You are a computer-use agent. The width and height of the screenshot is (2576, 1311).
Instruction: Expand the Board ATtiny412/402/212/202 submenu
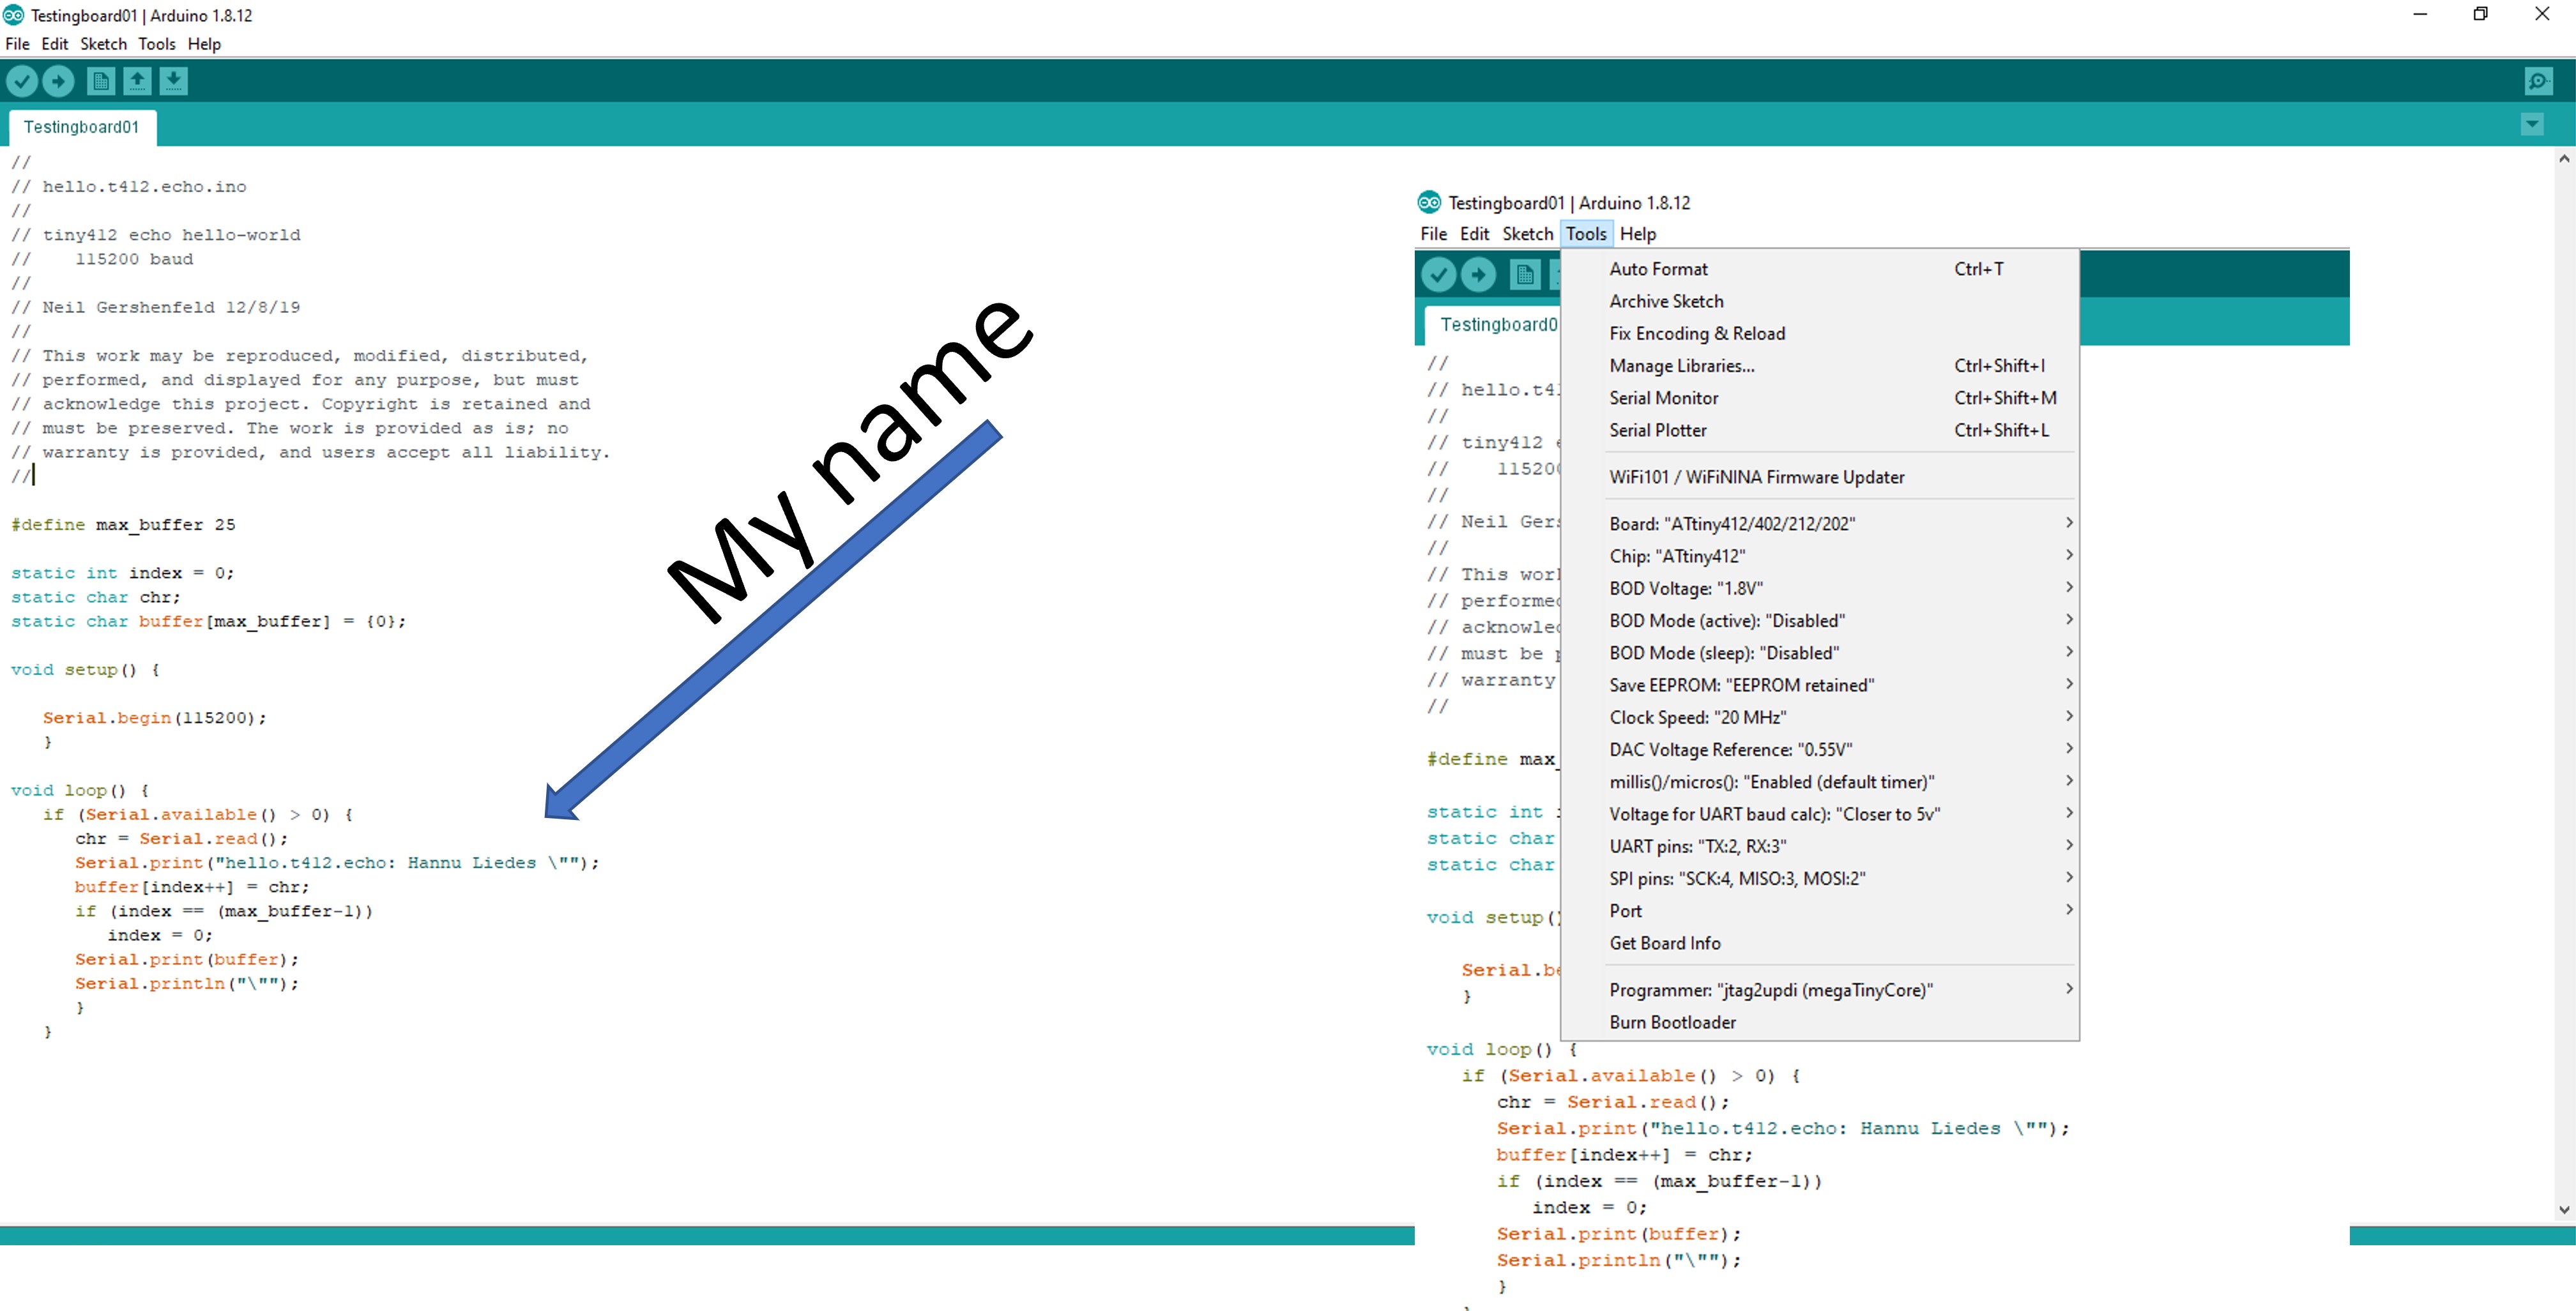1819,524
